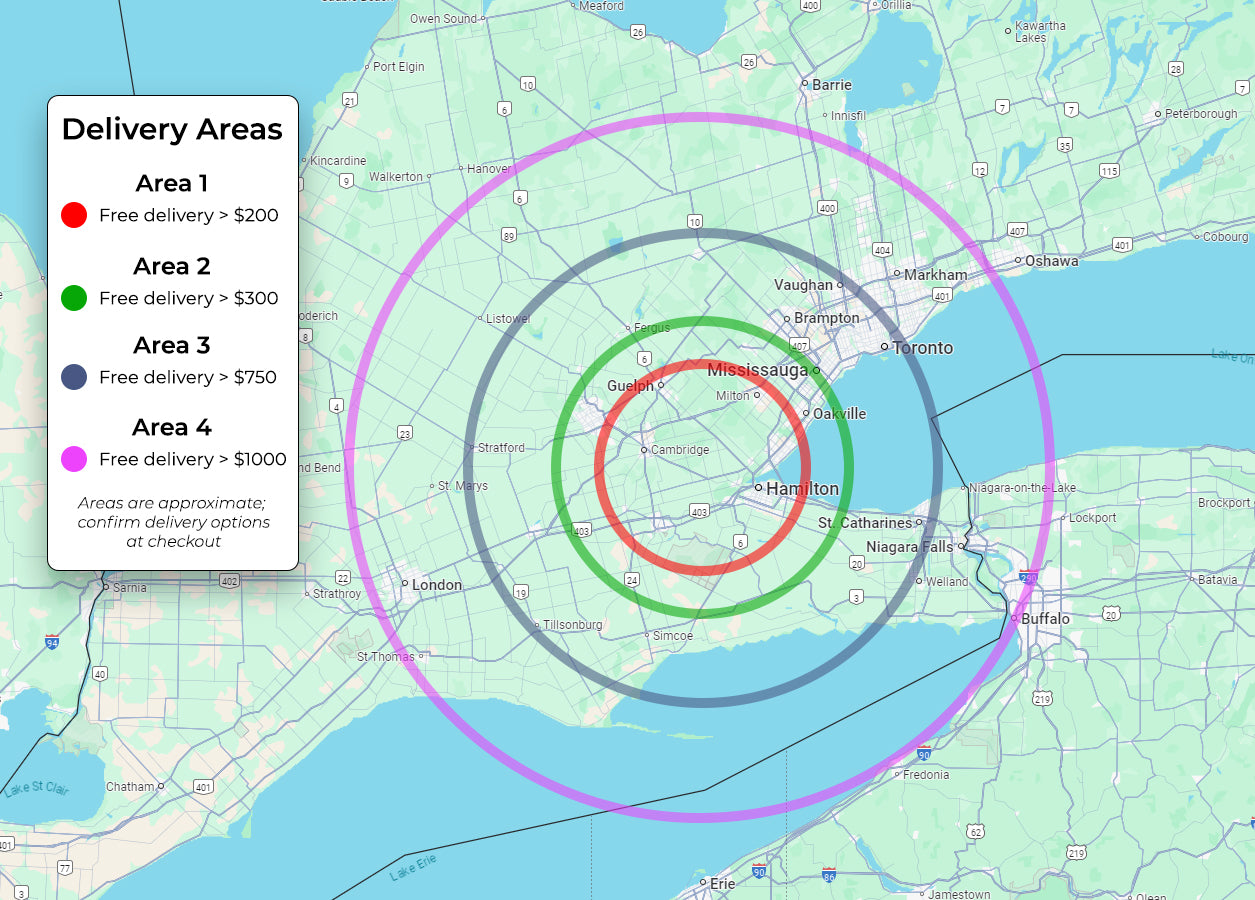
Task: Click the Barrie city marker label
Action: pos(831,85)
